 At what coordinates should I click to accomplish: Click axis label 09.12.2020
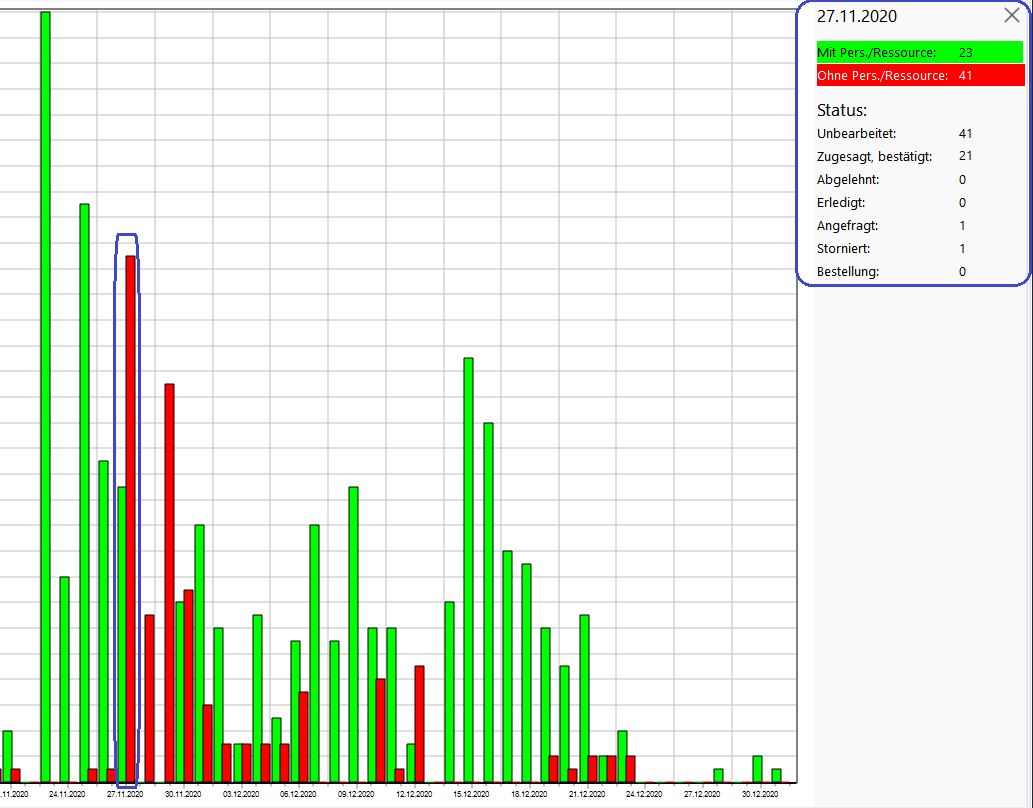pyautogui.click(x=356, y=794)
